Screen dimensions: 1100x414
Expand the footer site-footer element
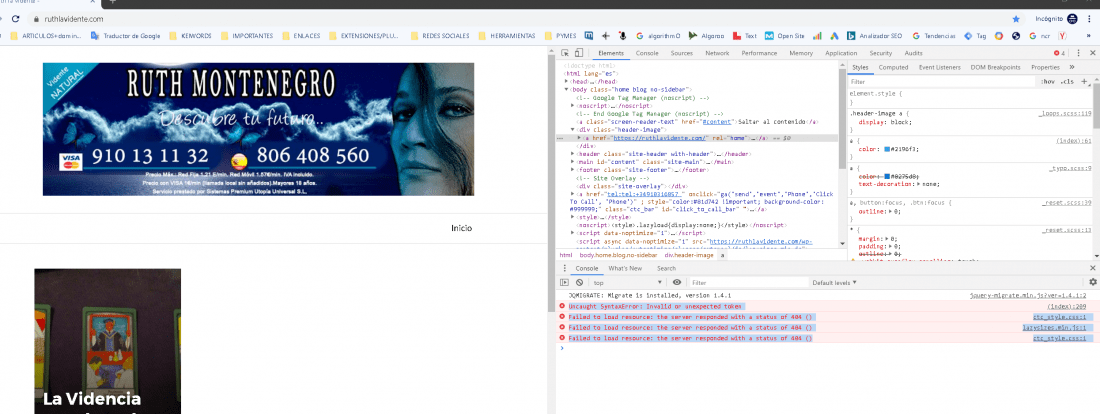(x=573, y=169)
